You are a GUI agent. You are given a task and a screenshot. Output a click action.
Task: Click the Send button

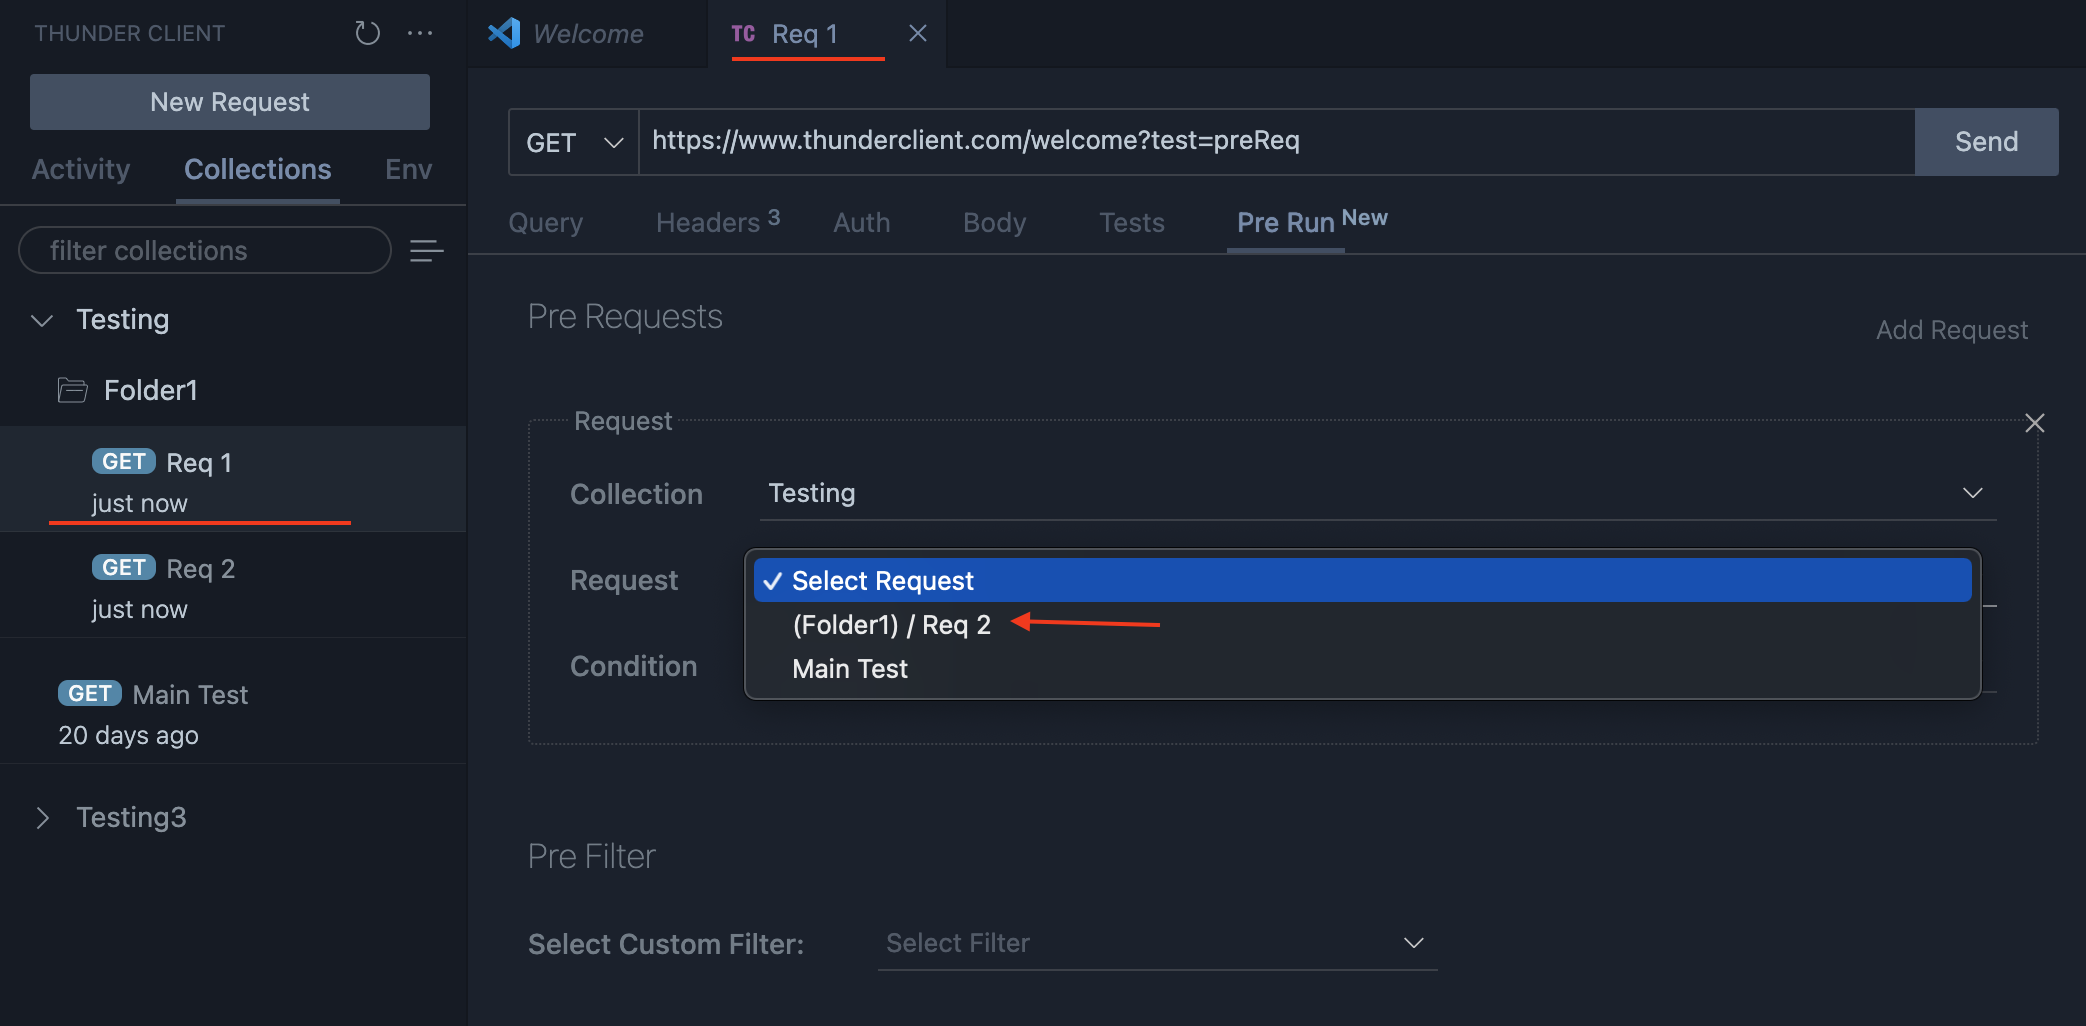1985,141
